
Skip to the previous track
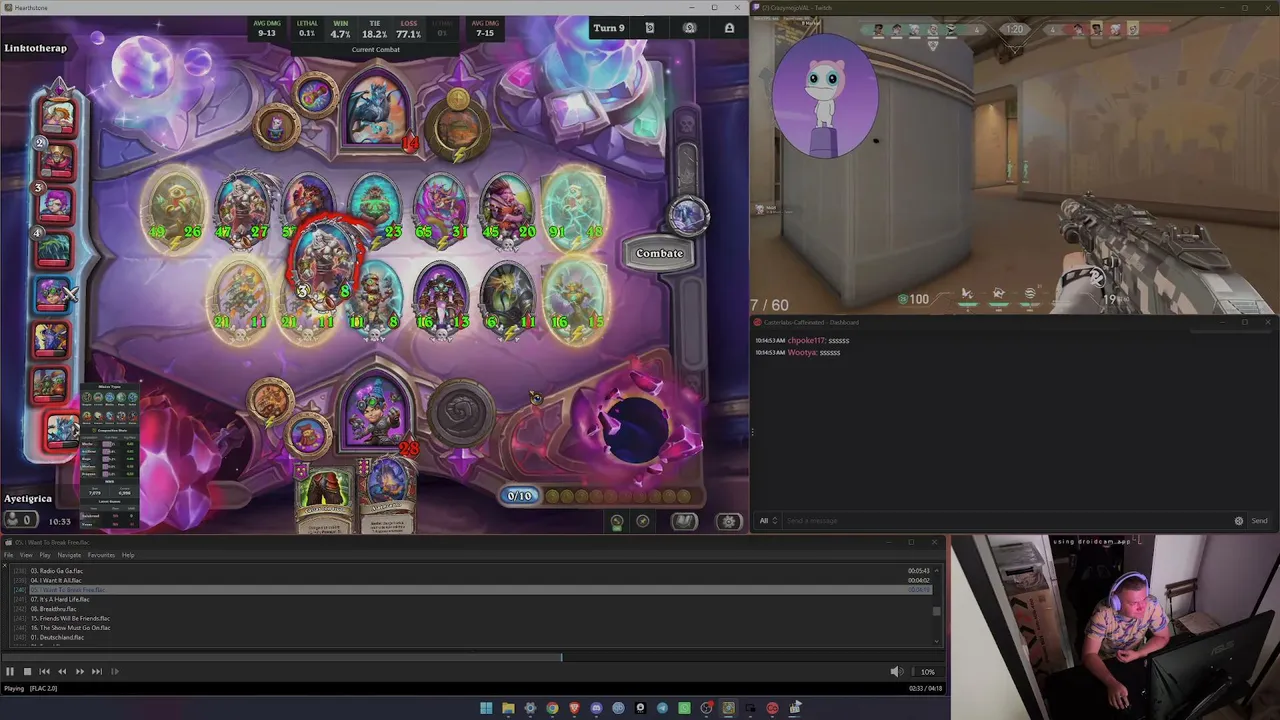pos(44,672)
